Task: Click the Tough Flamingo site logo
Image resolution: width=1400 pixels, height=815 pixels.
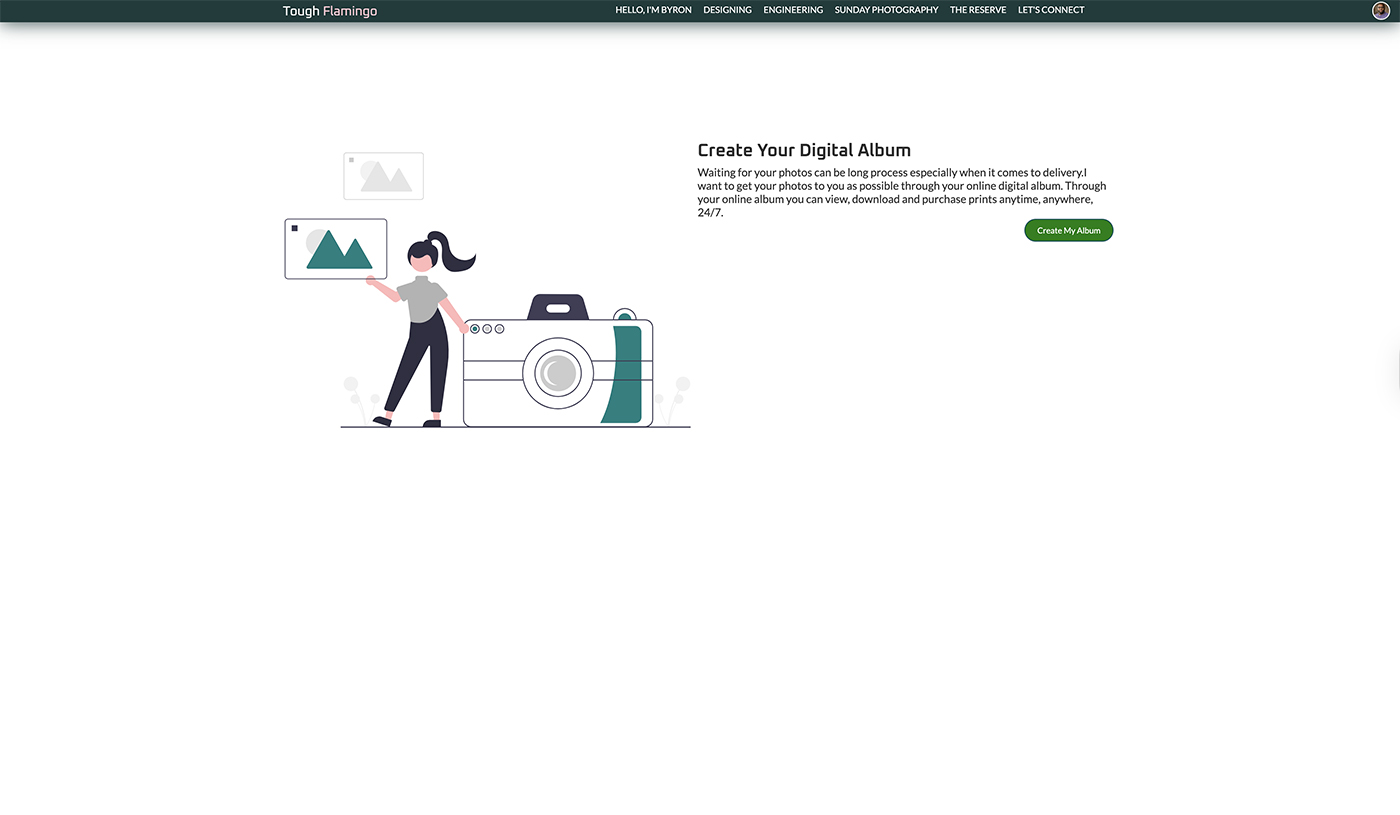Action: tap(329, 11)
